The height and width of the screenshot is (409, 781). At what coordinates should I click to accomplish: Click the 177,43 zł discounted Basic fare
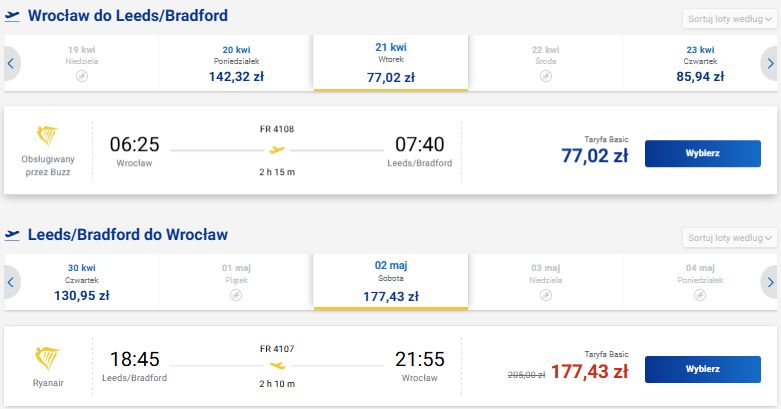[x=590, y=372]
